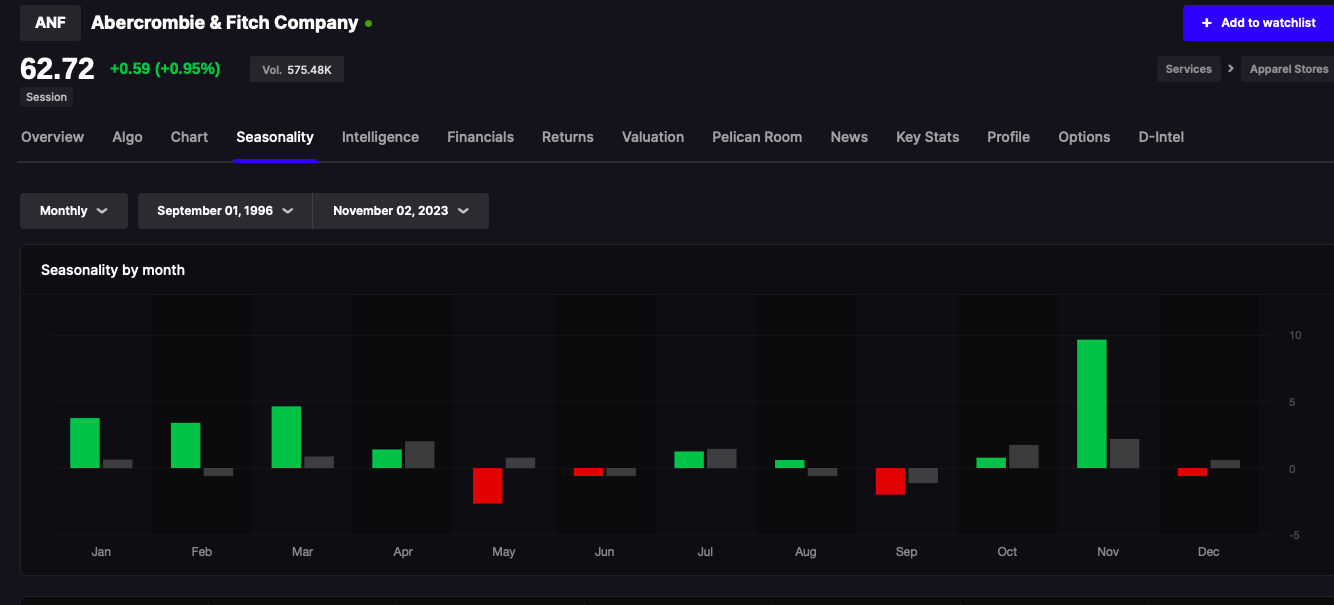This screenshot has height=605, width=1334.
Task: Open the News tab
Action: [849, 137]
